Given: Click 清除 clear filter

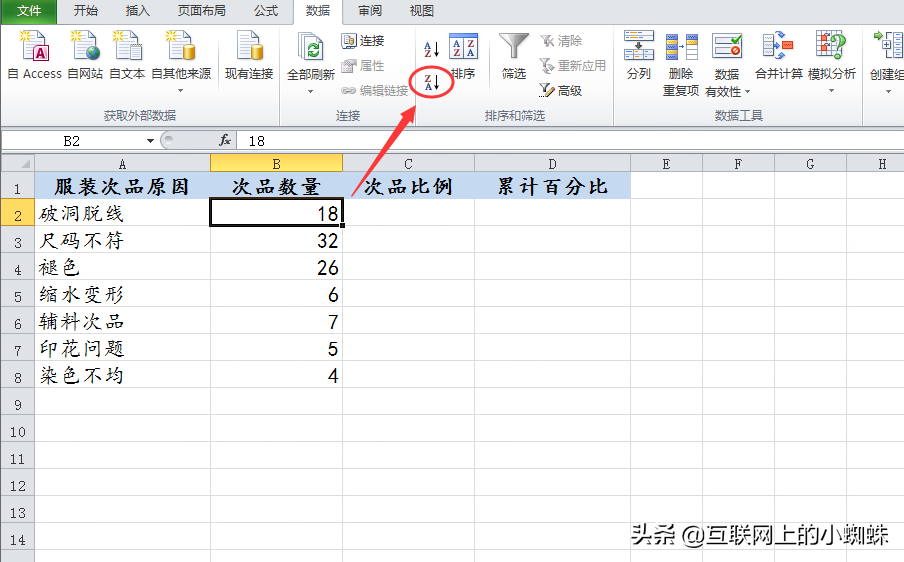Looking at the screenshot, I should 561,40.
